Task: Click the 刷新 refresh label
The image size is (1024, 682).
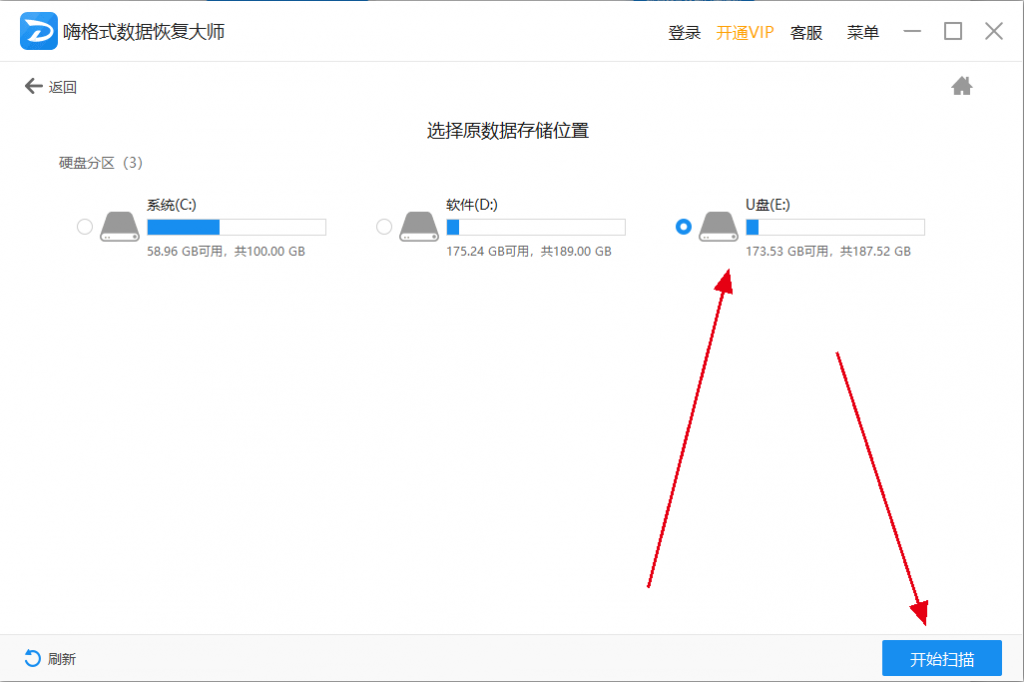Action: [62, 659]
